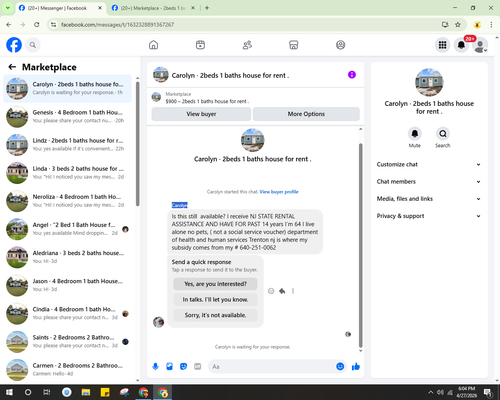Mute the conversation using the bell icon
The width and height of the screenshot is (500, 400).
click(415, 134)
